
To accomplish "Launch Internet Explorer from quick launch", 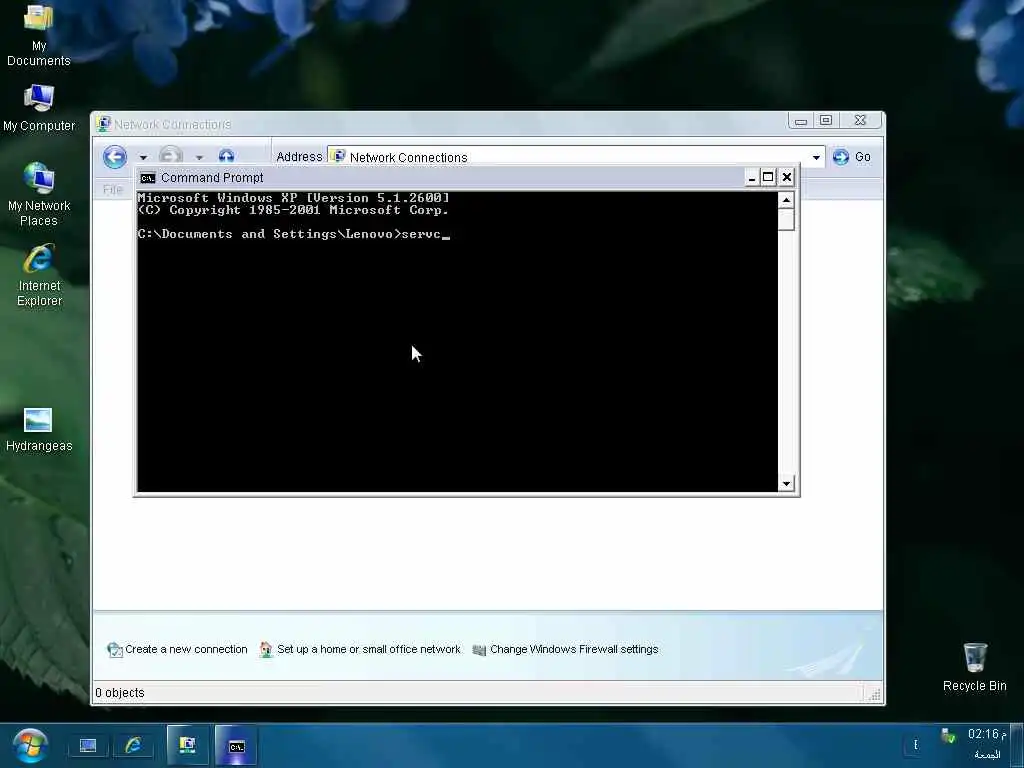I will click(134, 746).
